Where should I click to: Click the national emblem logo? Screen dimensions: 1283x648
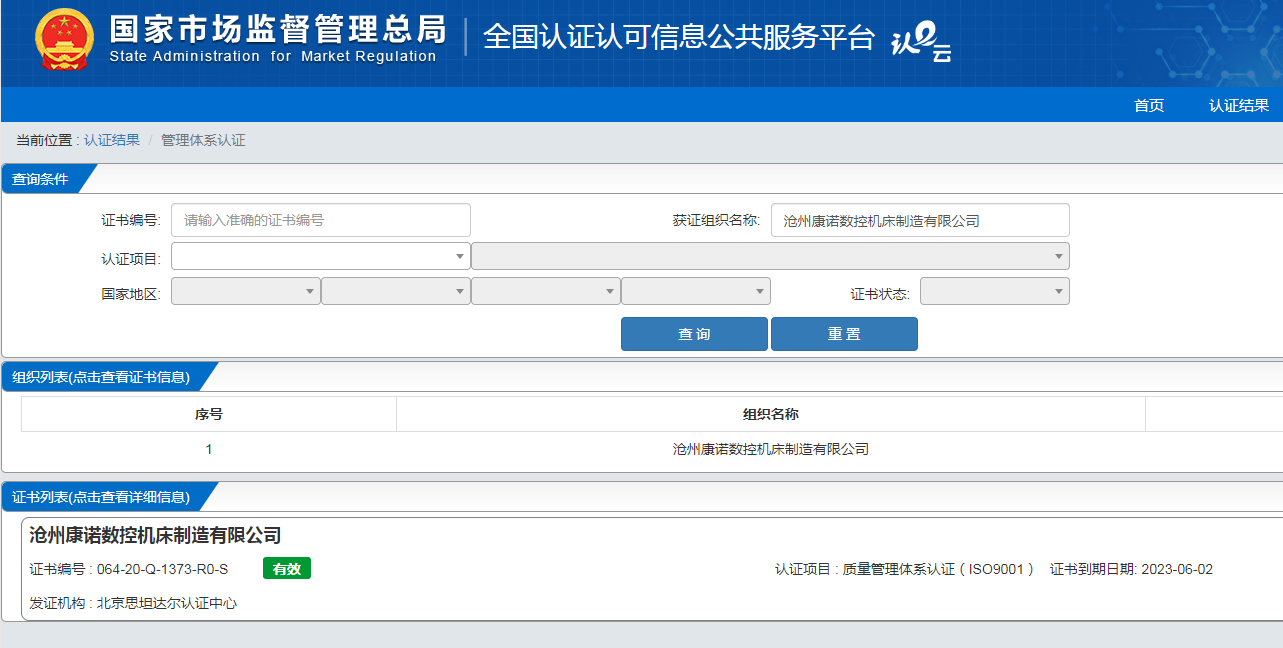click(65, 41)
